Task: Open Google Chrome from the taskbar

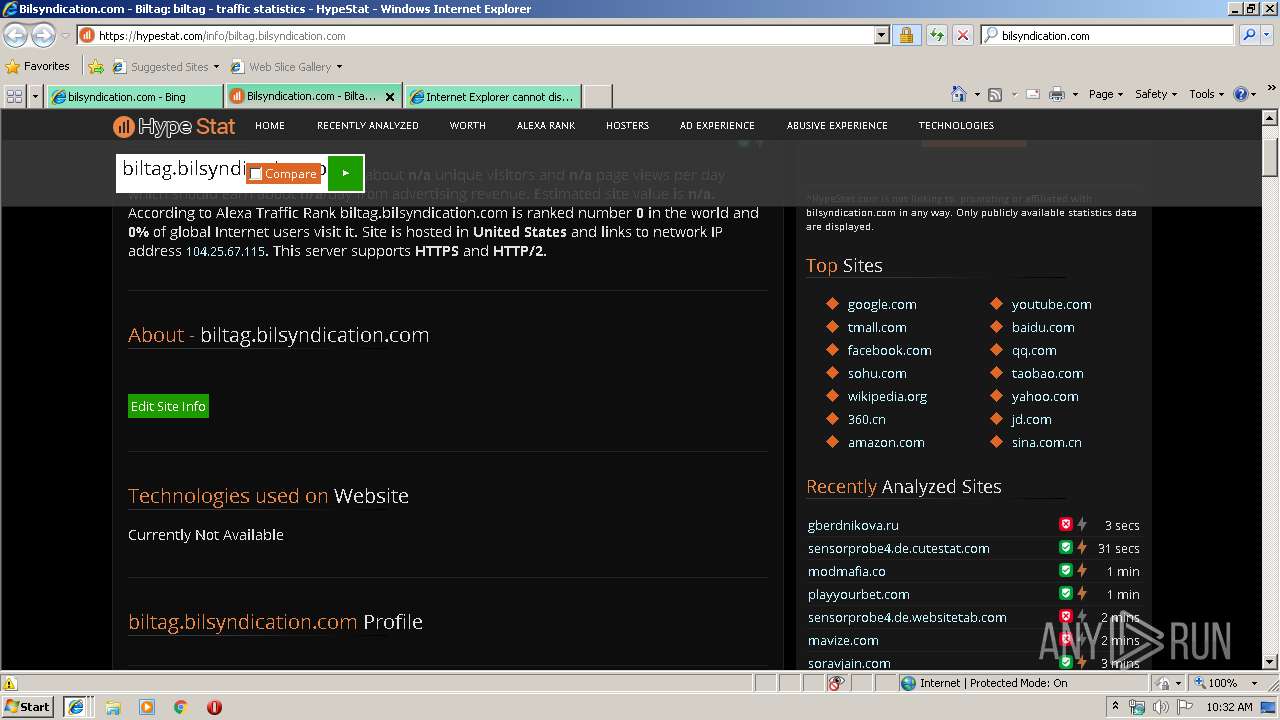Action: (x=181, y=706)
